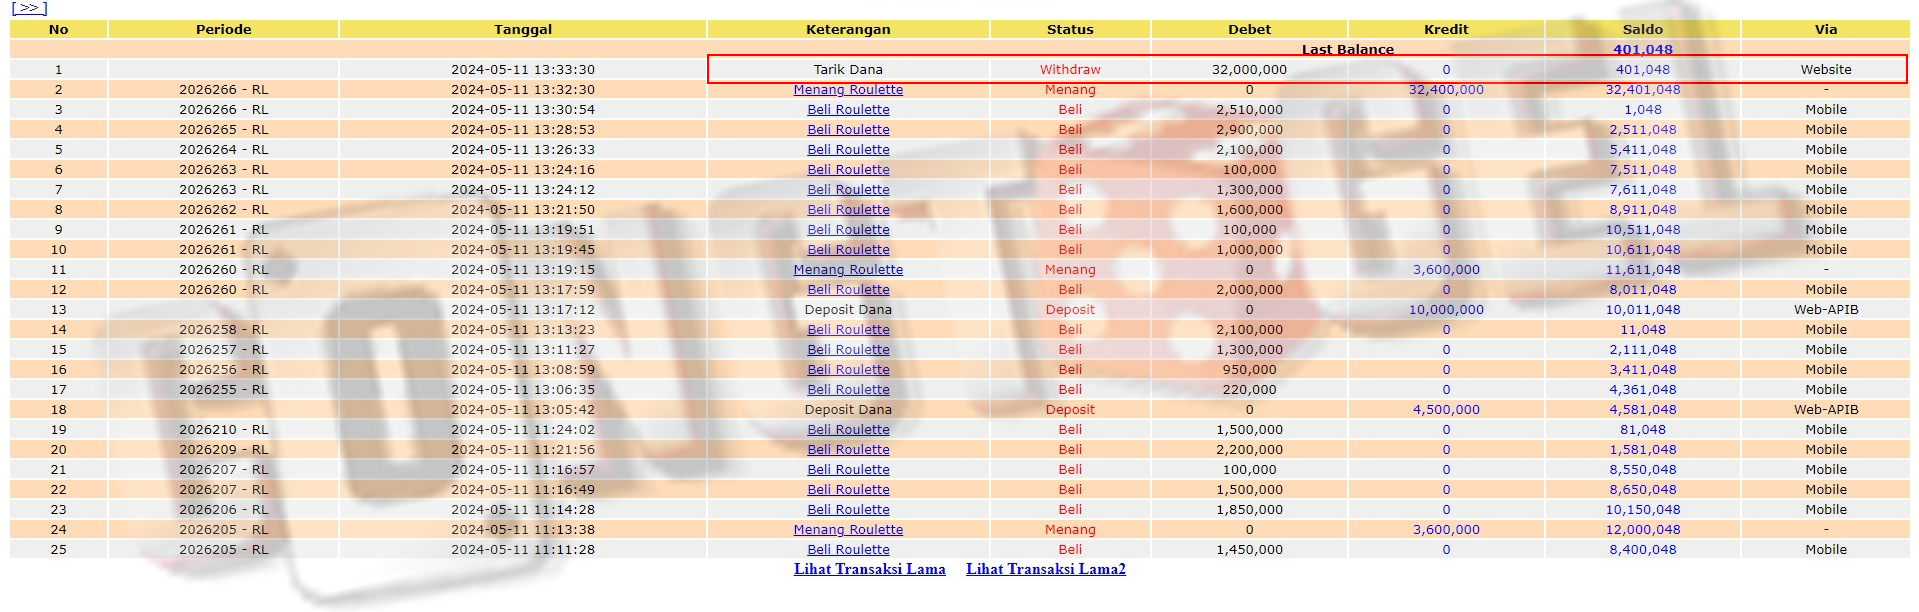Click the Saldo column header
Viewport: 1919px width, 612px height.
(1642, 29)
